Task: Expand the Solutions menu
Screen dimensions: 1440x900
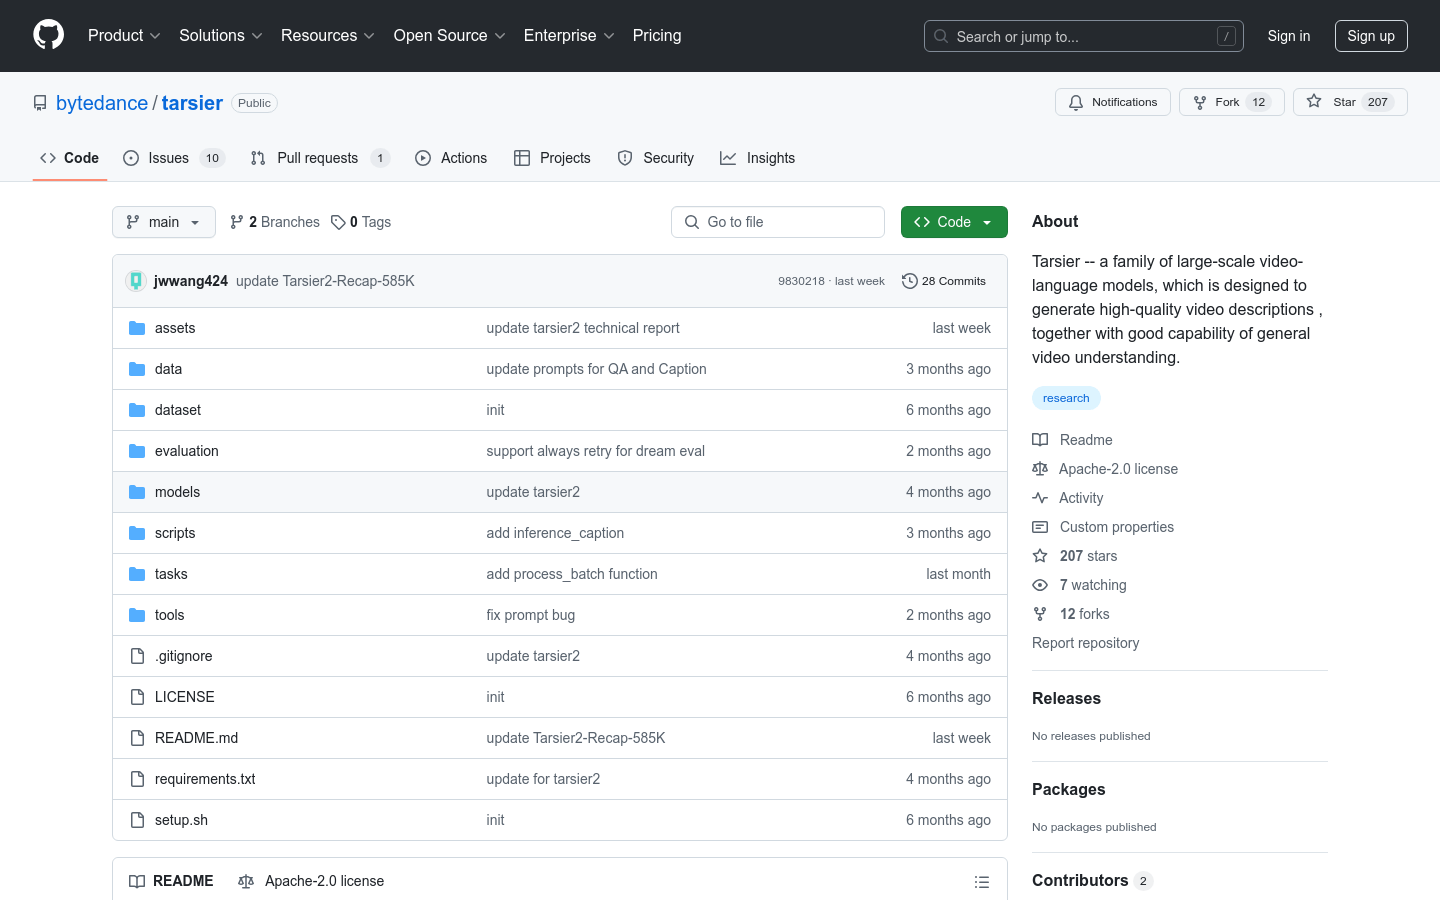Action: 220,35
